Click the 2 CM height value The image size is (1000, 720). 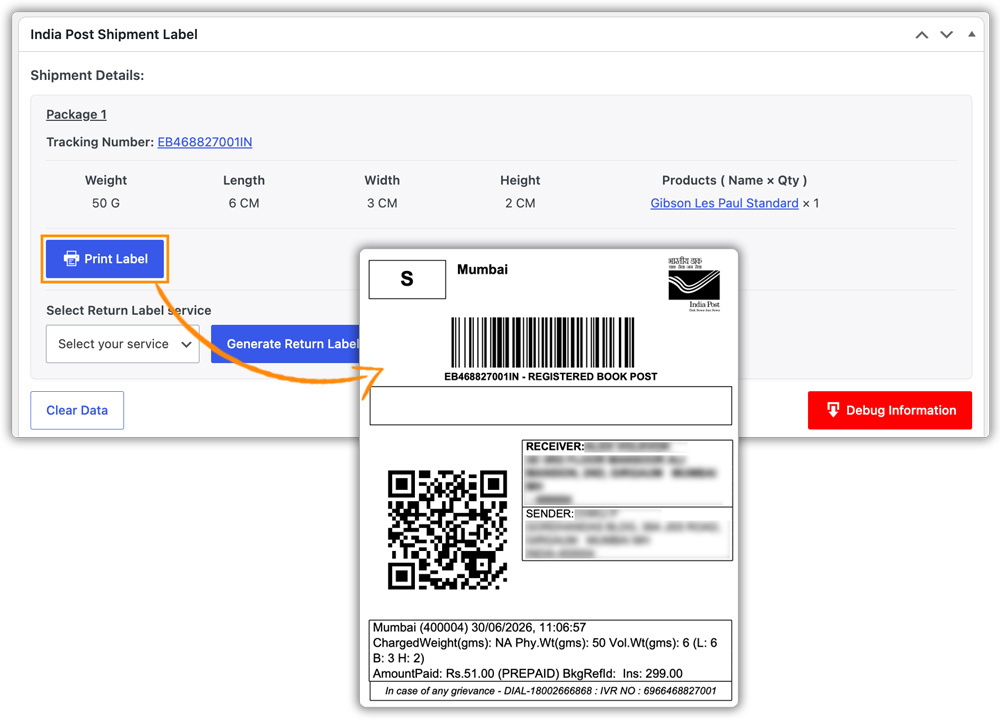[x=520, y=203]
